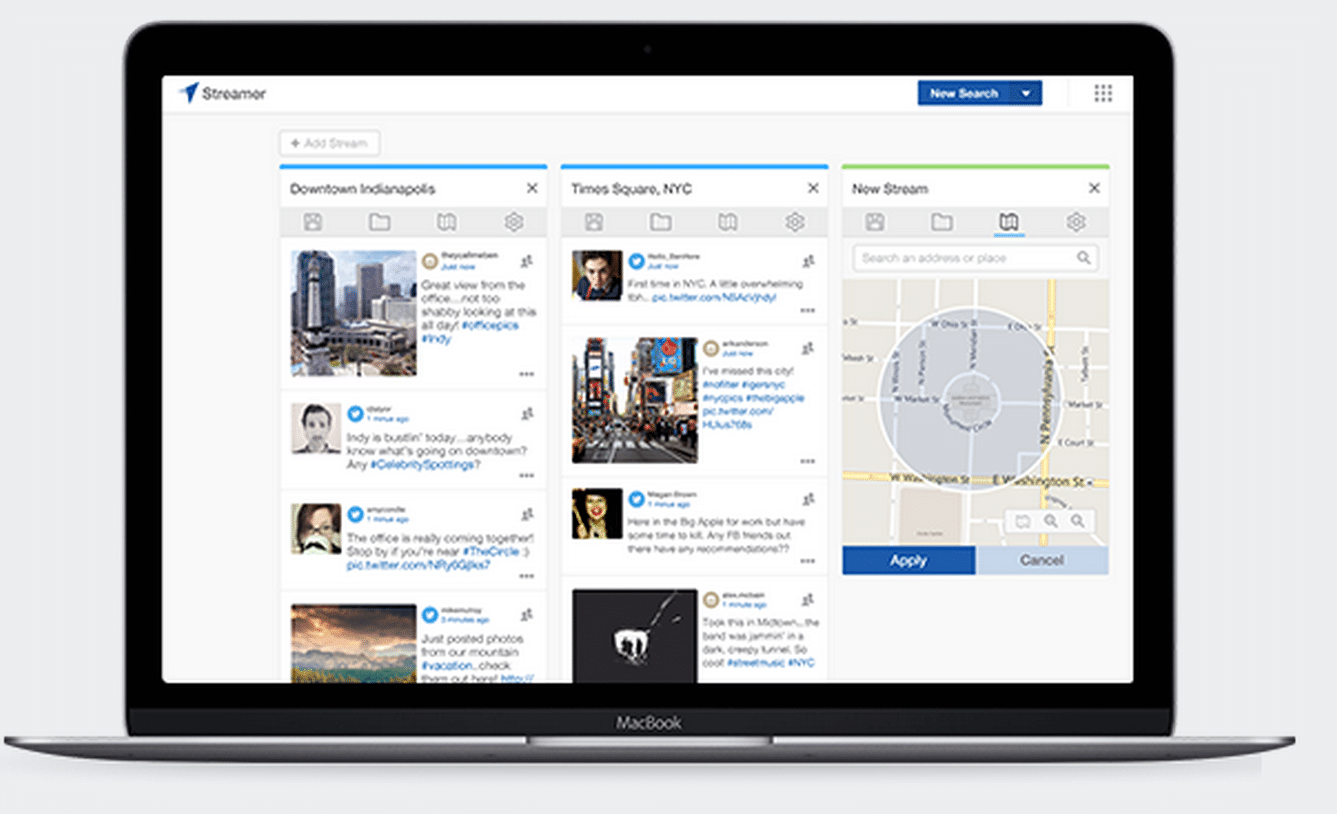Open more options on 'The office is really coming together' post

coord(526,576)
